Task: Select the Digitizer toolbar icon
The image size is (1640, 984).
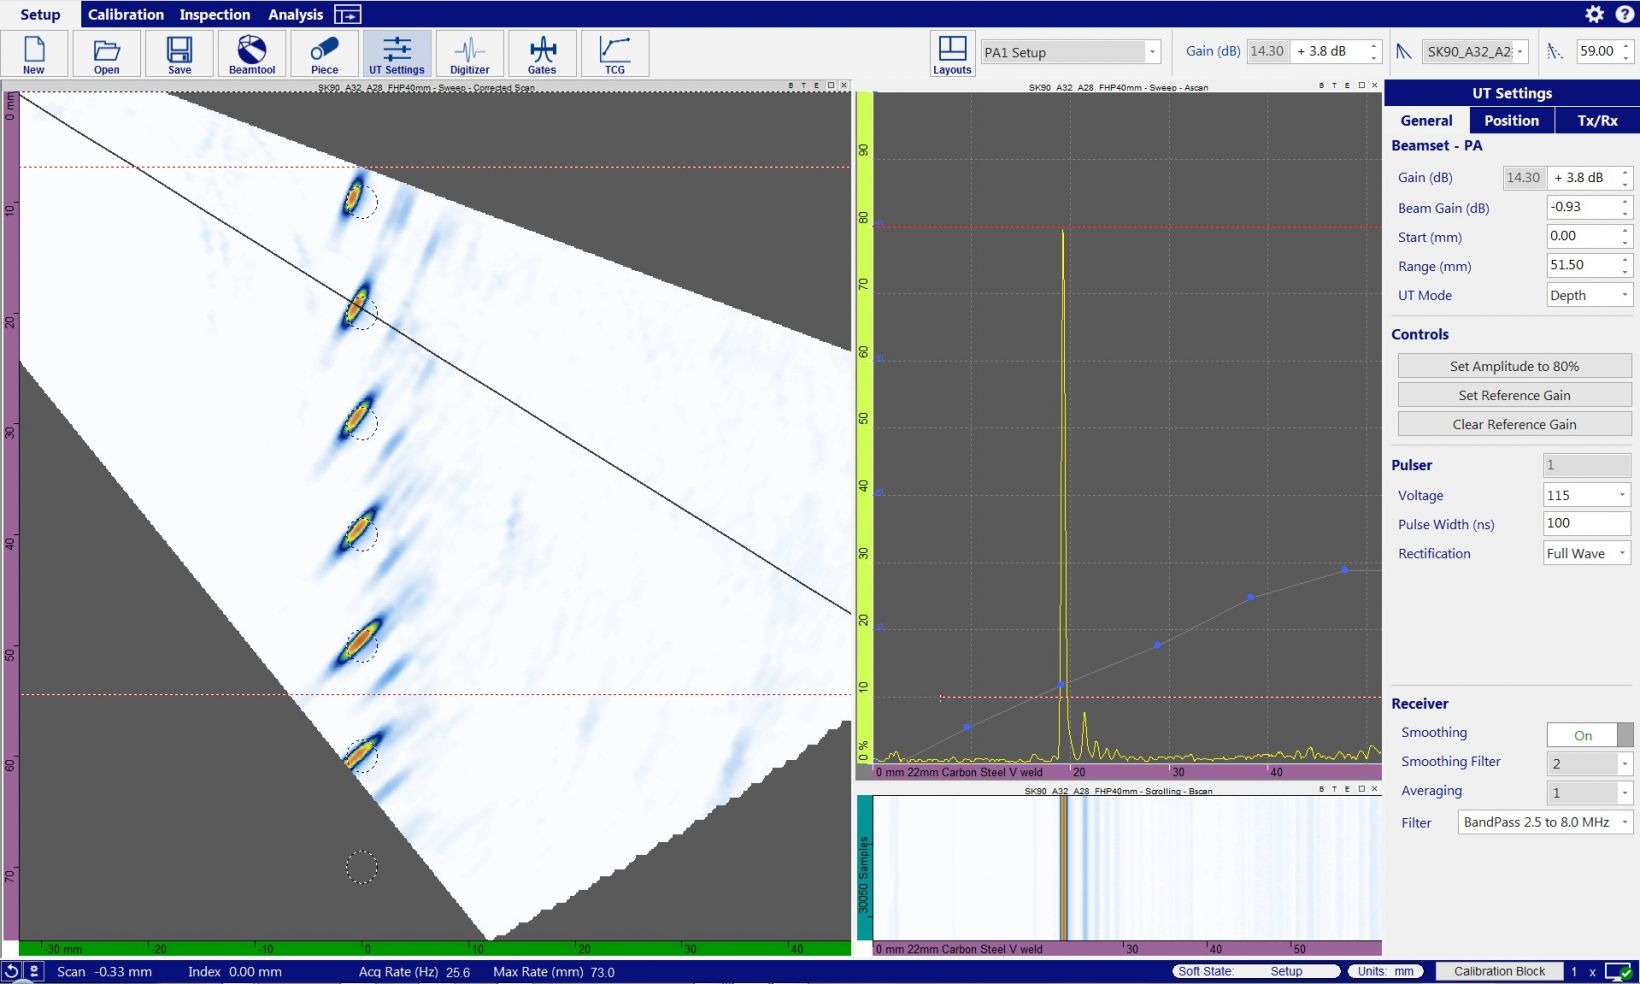Action: [469, 54]
